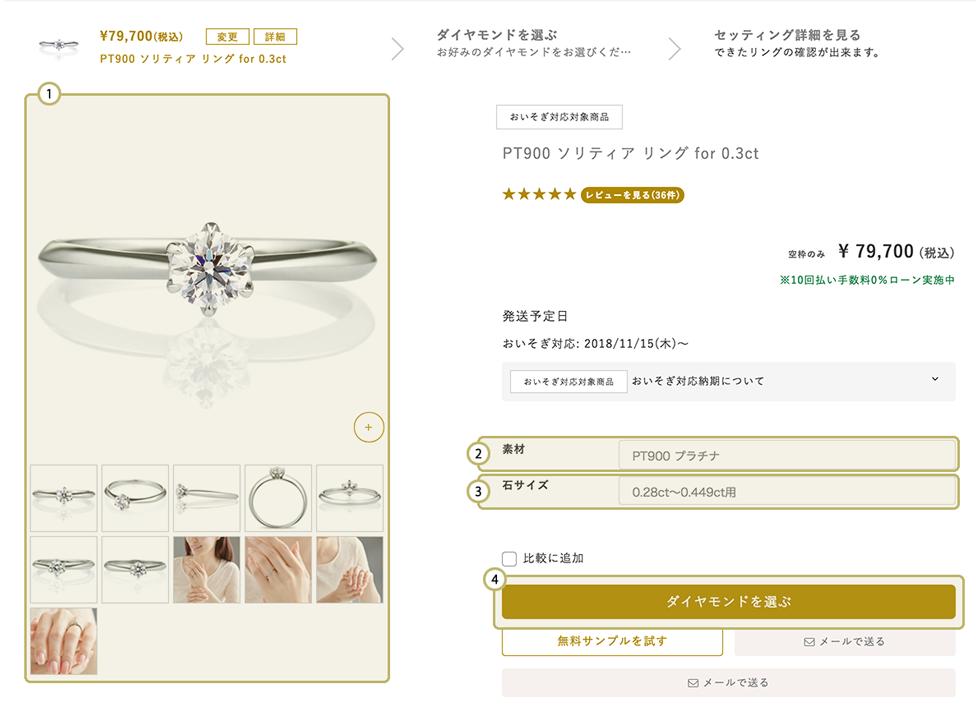Go to the セッティング詳細を見る step tab
Screen dimensions: 980x723
coord(798,43)
